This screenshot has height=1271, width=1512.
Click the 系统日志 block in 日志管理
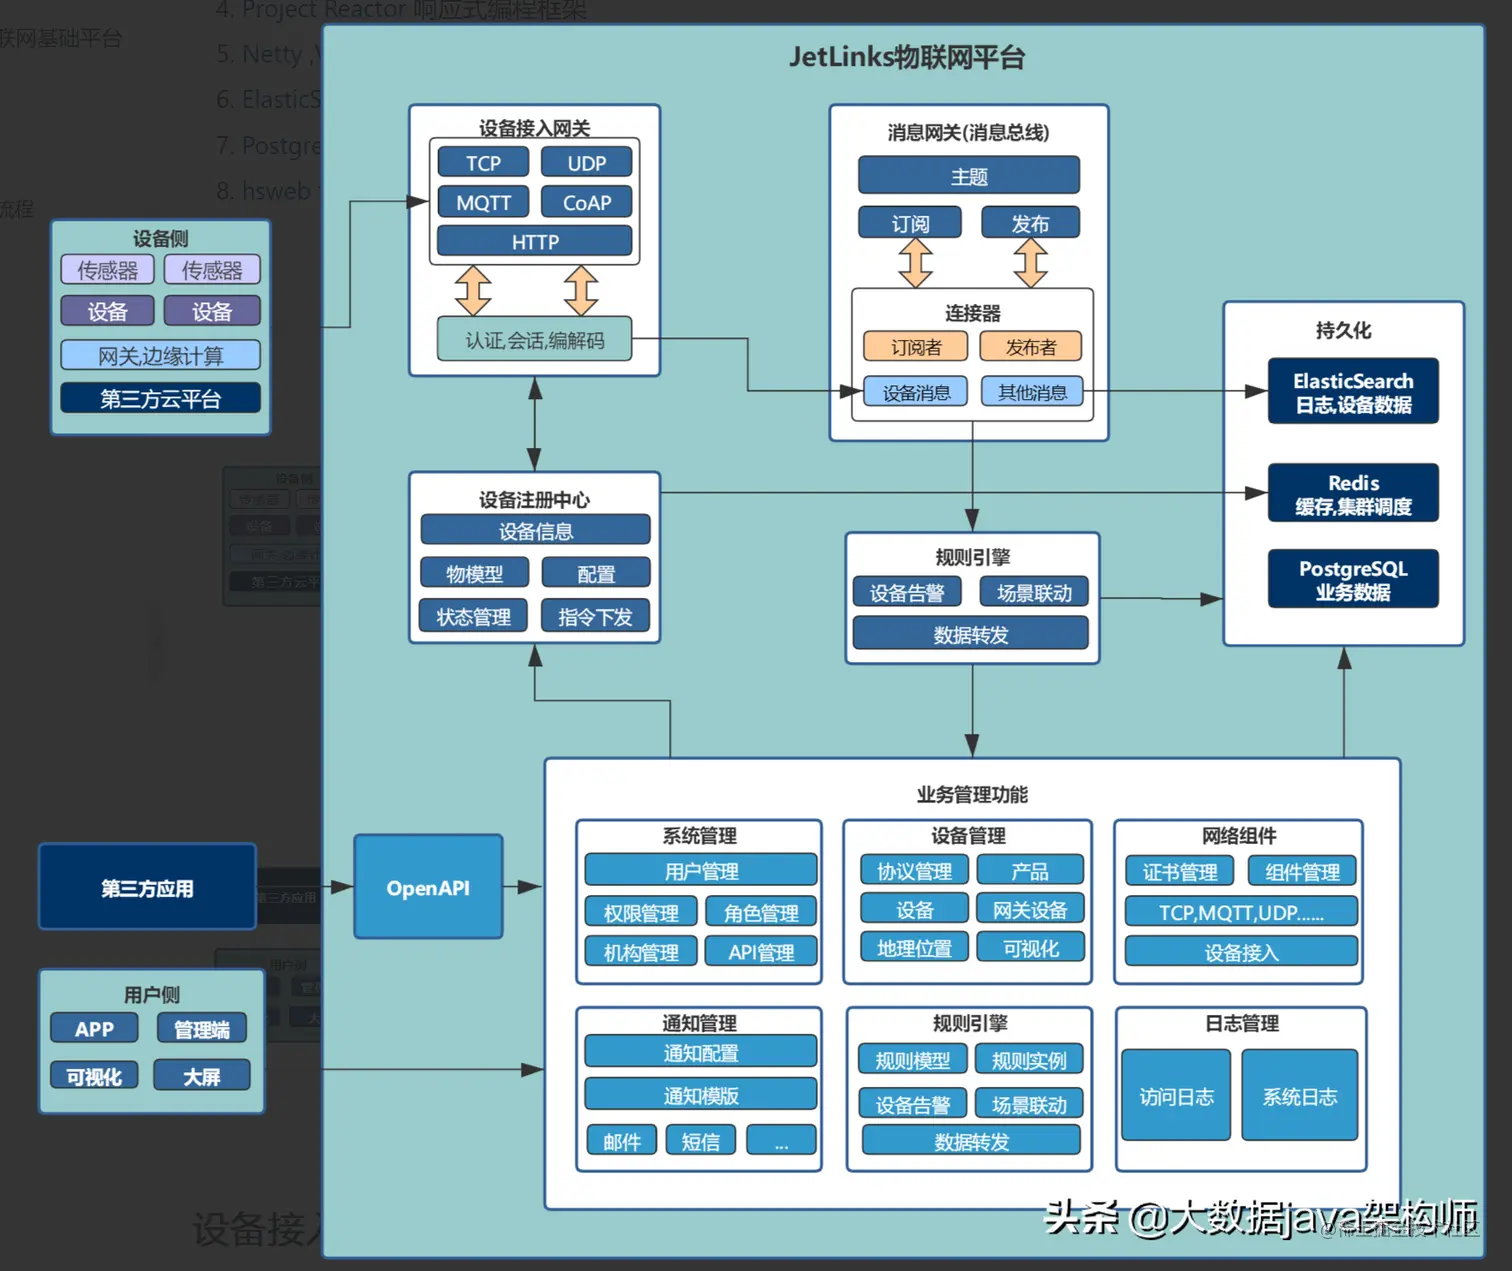pyautogui.click(x=1300, y=1096)
